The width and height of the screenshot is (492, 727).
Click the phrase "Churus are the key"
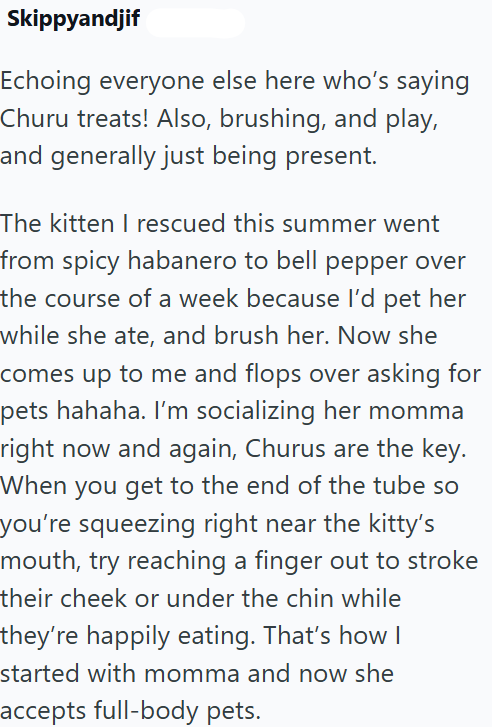click(355, 449)
